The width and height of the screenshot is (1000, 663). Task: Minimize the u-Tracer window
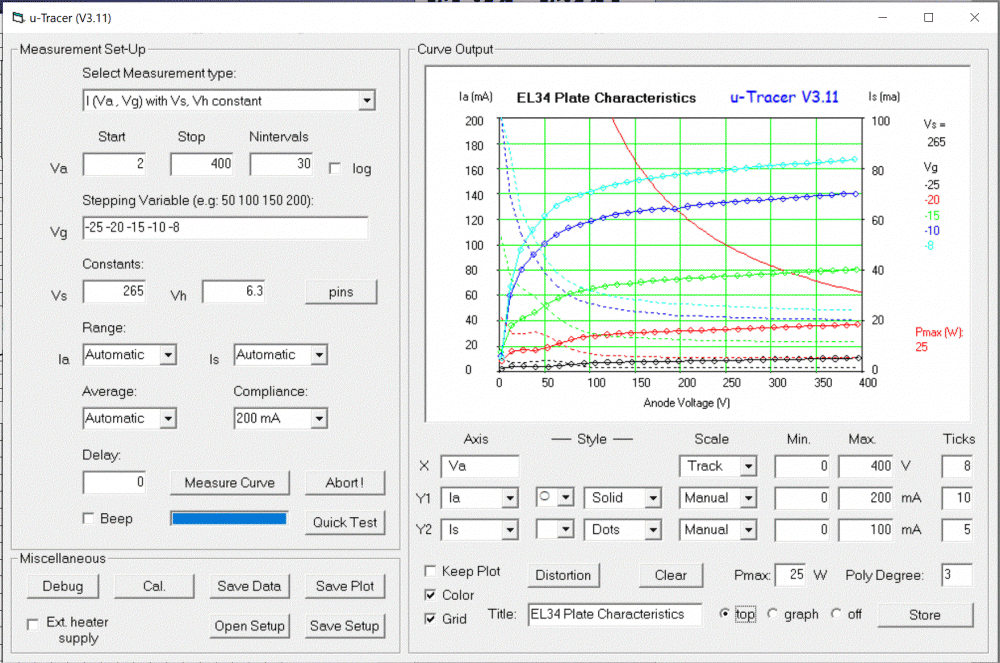(882, 18)
